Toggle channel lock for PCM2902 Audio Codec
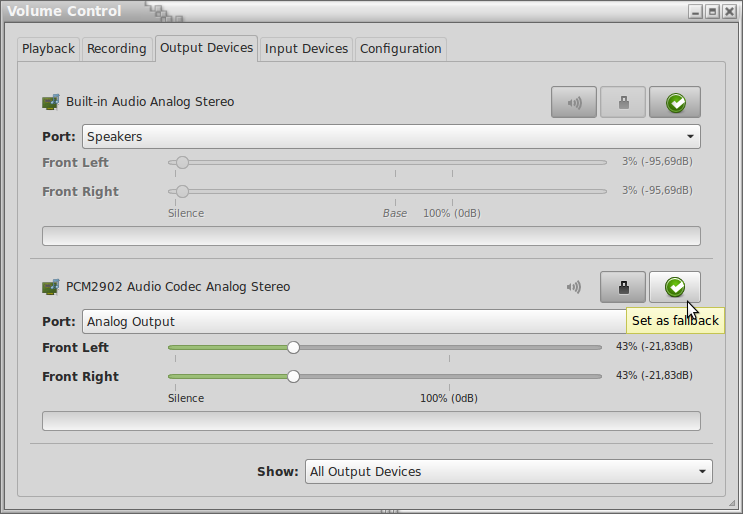 [623, 287]
